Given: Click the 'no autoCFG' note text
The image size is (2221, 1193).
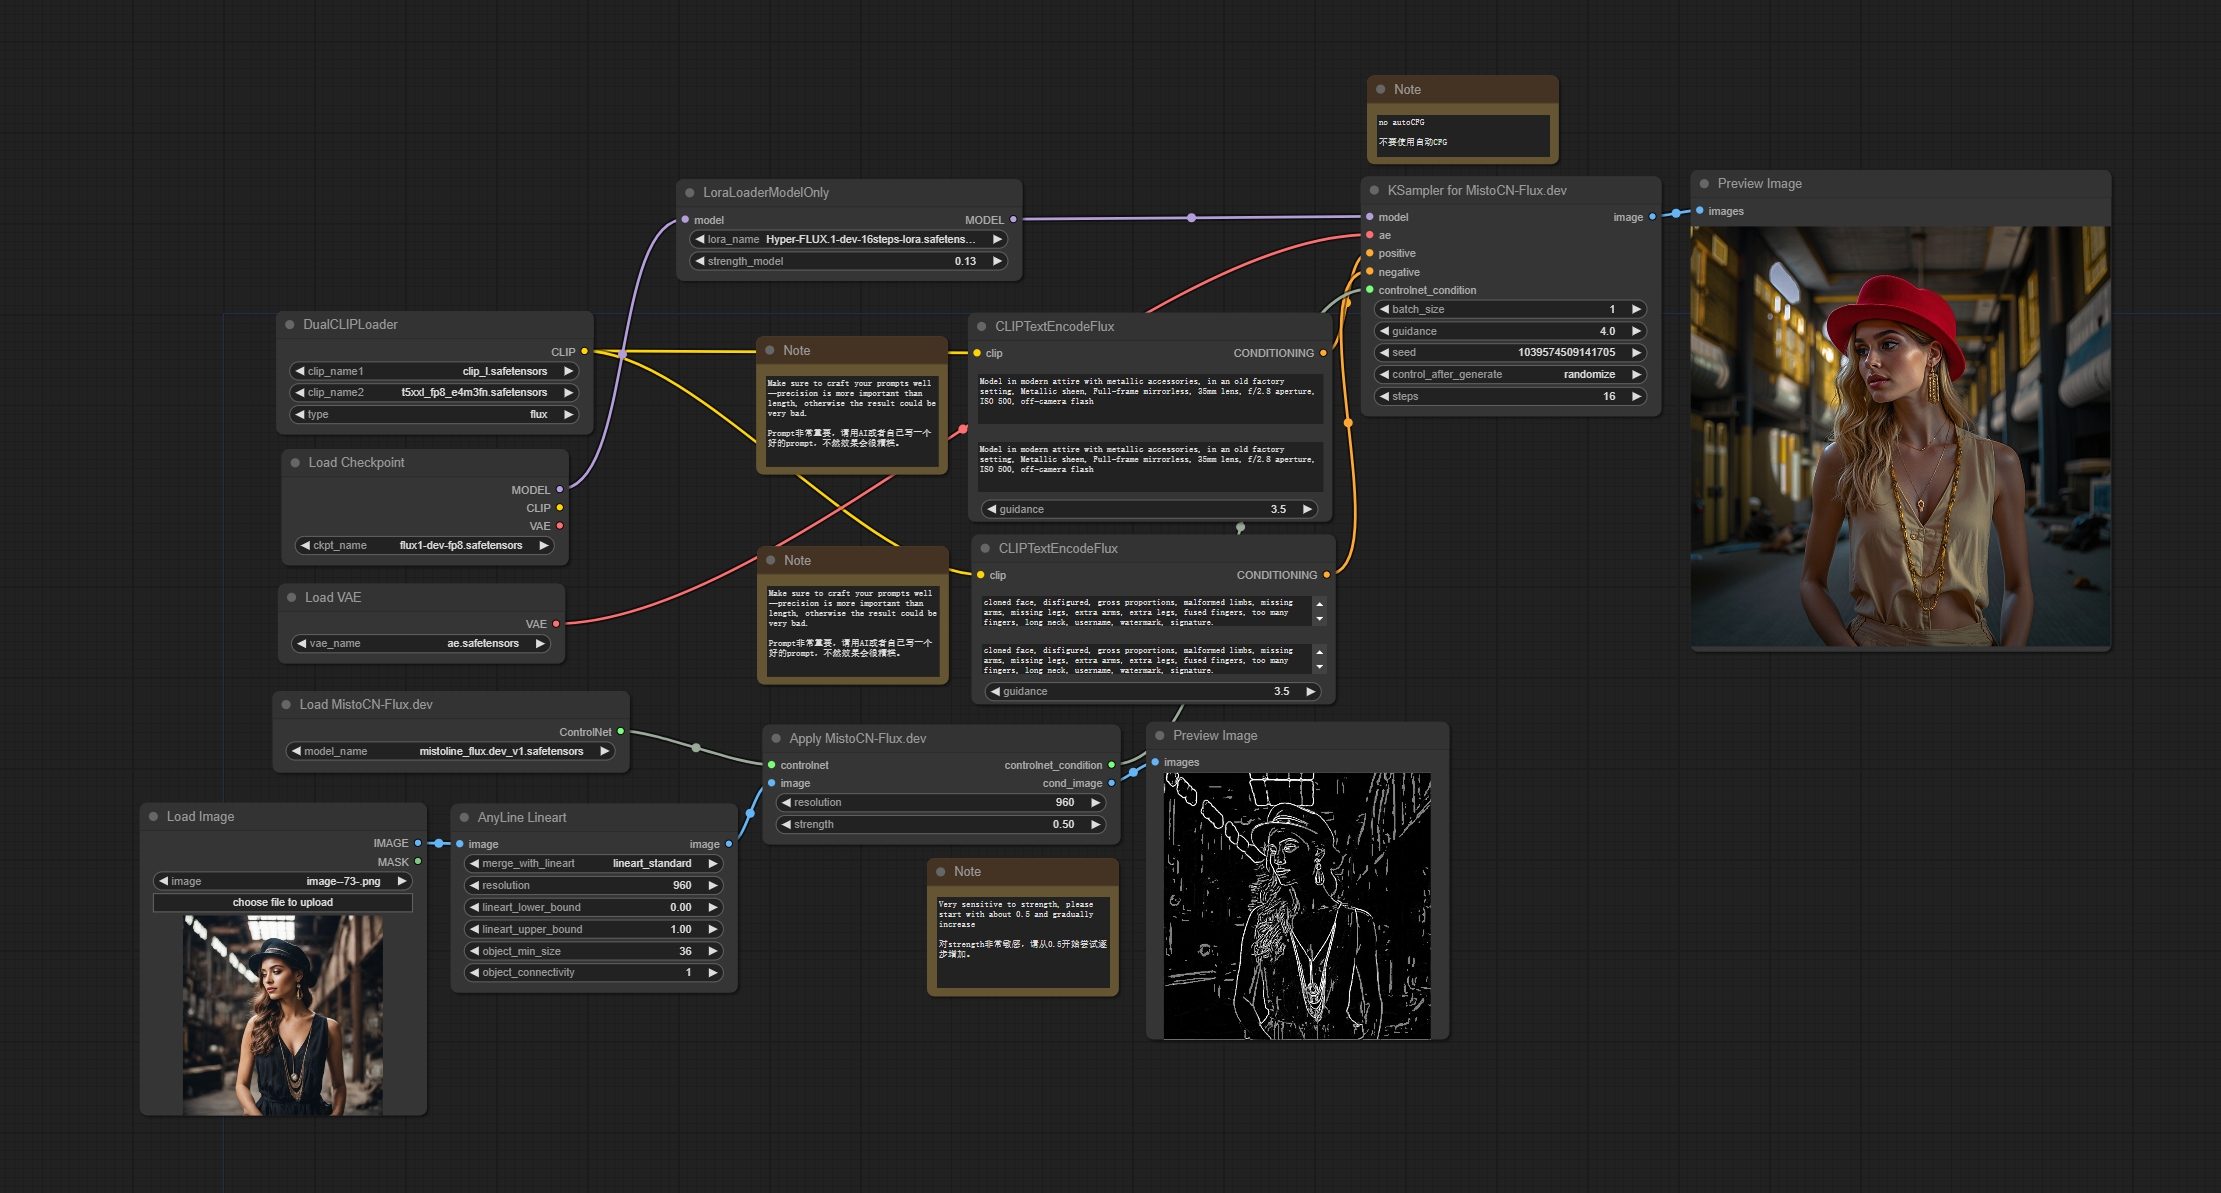Looking at the screenshot, I should [1462, 134].
